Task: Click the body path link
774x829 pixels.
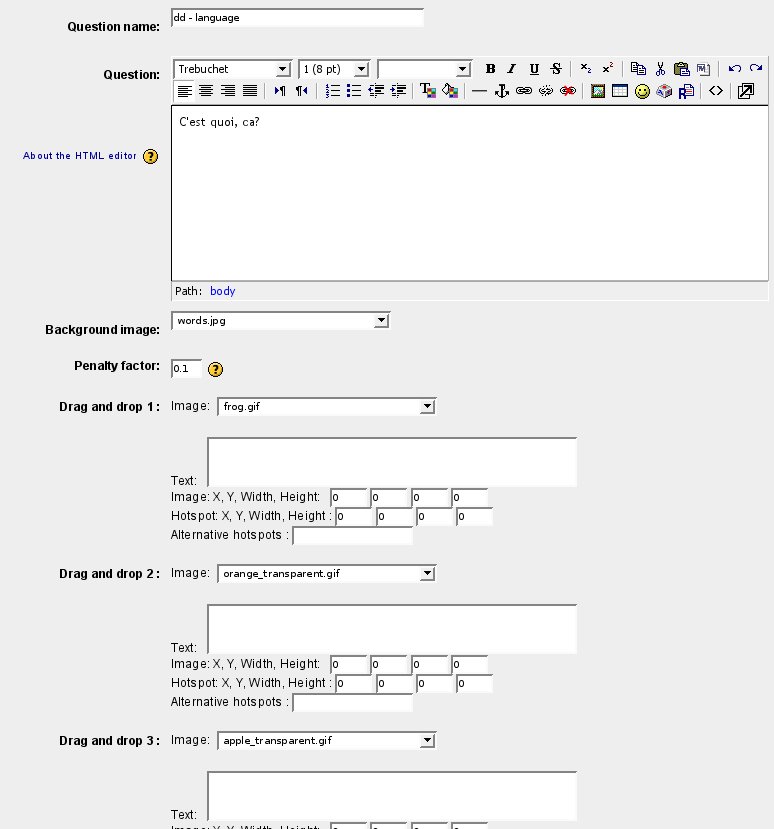Action: click(222, 291)
